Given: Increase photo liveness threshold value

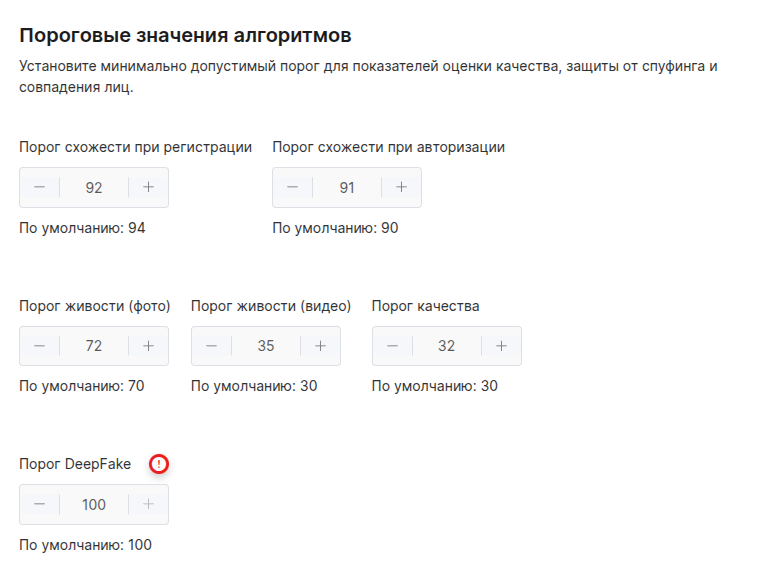Looking at the screenshot, I should coord(148,346).
